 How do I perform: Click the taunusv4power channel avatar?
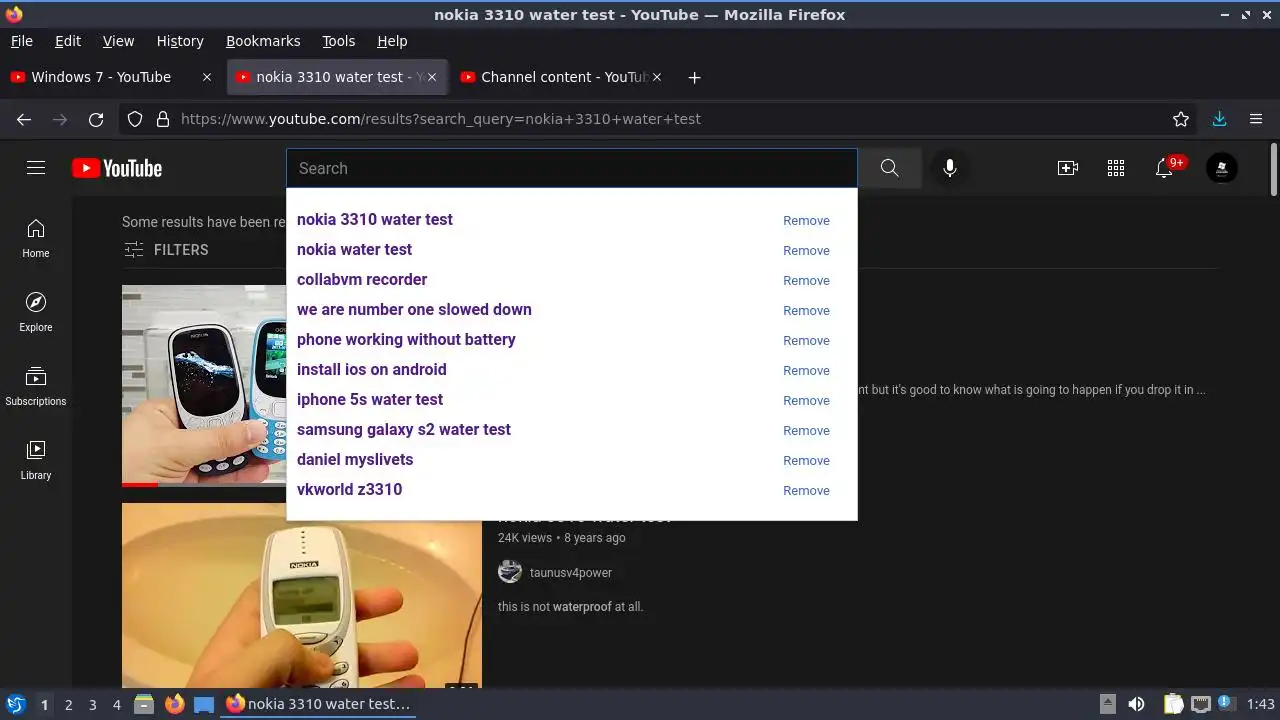point(510,572)
